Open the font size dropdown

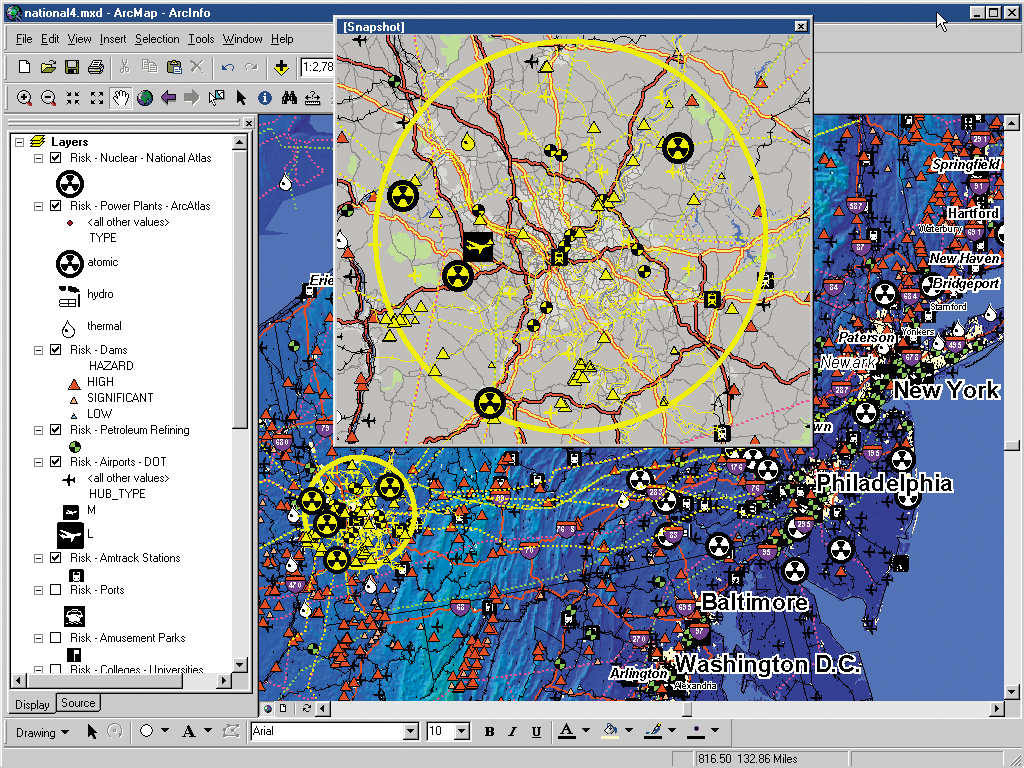click(463, 732)
